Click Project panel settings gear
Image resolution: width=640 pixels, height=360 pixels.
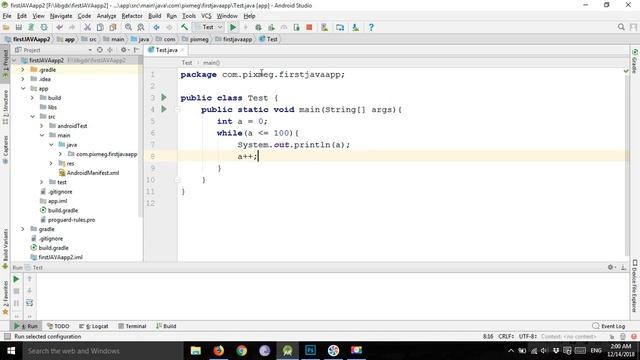pyautogui.click(x=124, y=50)
